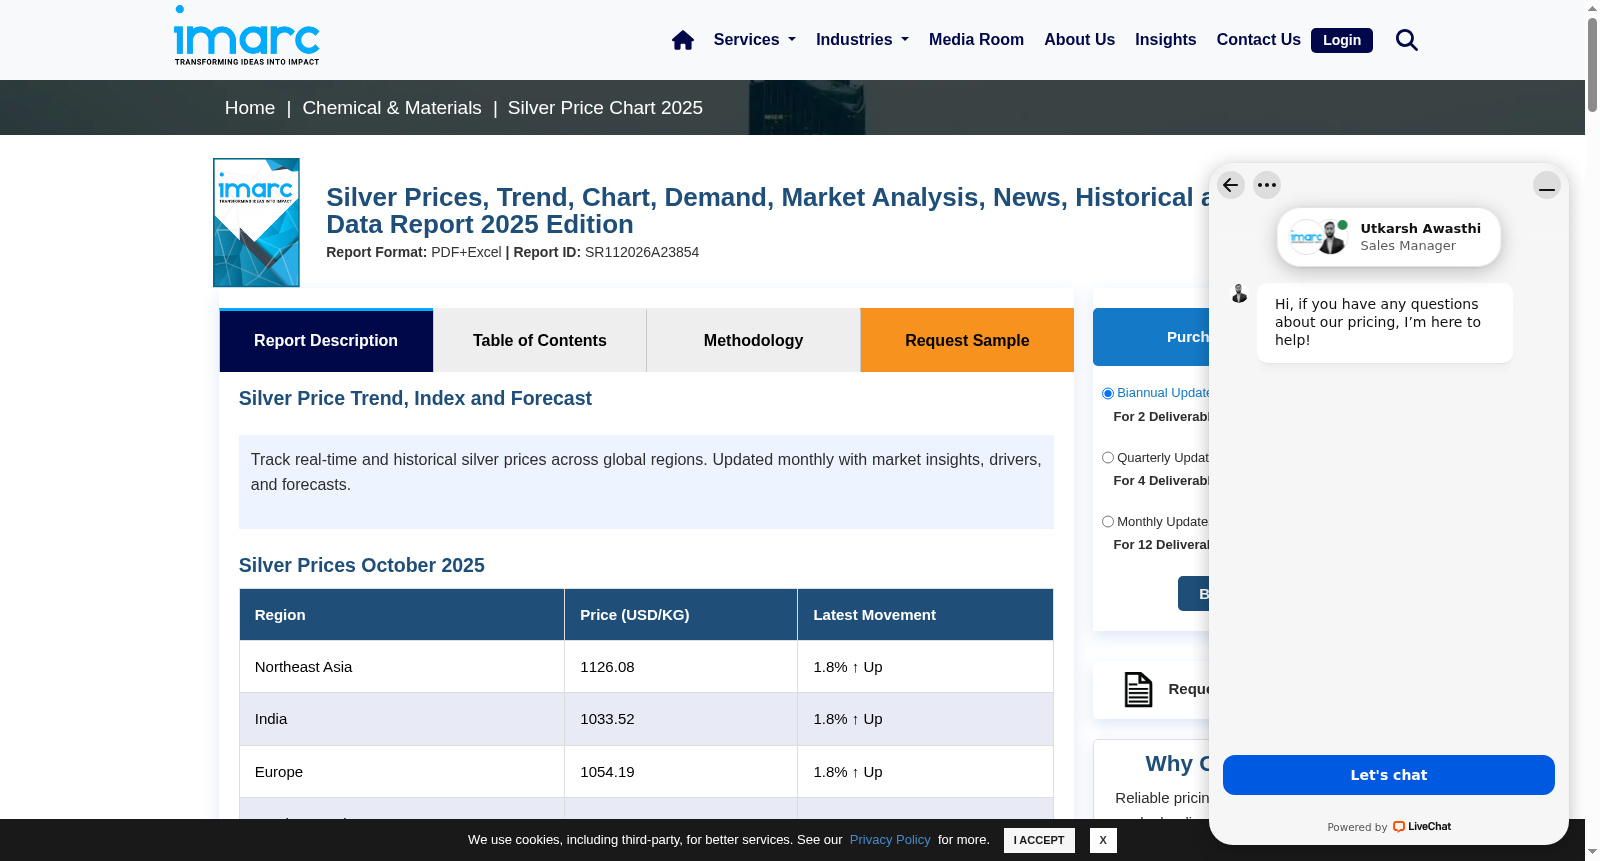
Task: Go to Home breadcrumb link
Action: click(x=250, y=108)
